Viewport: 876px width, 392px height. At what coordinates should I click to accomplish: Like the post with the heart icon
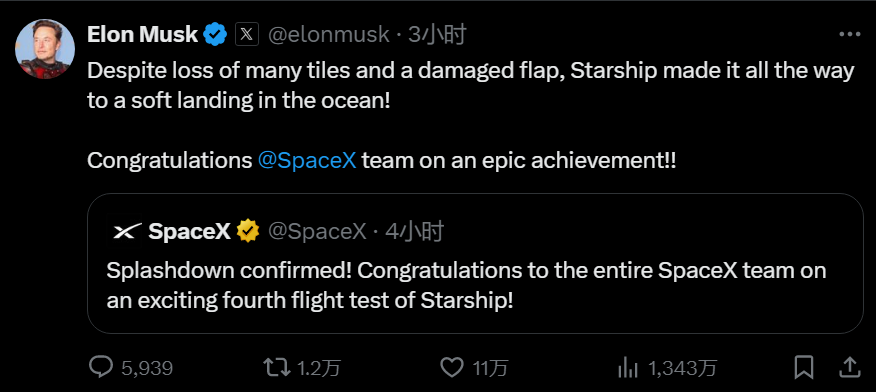coord(452,367)
